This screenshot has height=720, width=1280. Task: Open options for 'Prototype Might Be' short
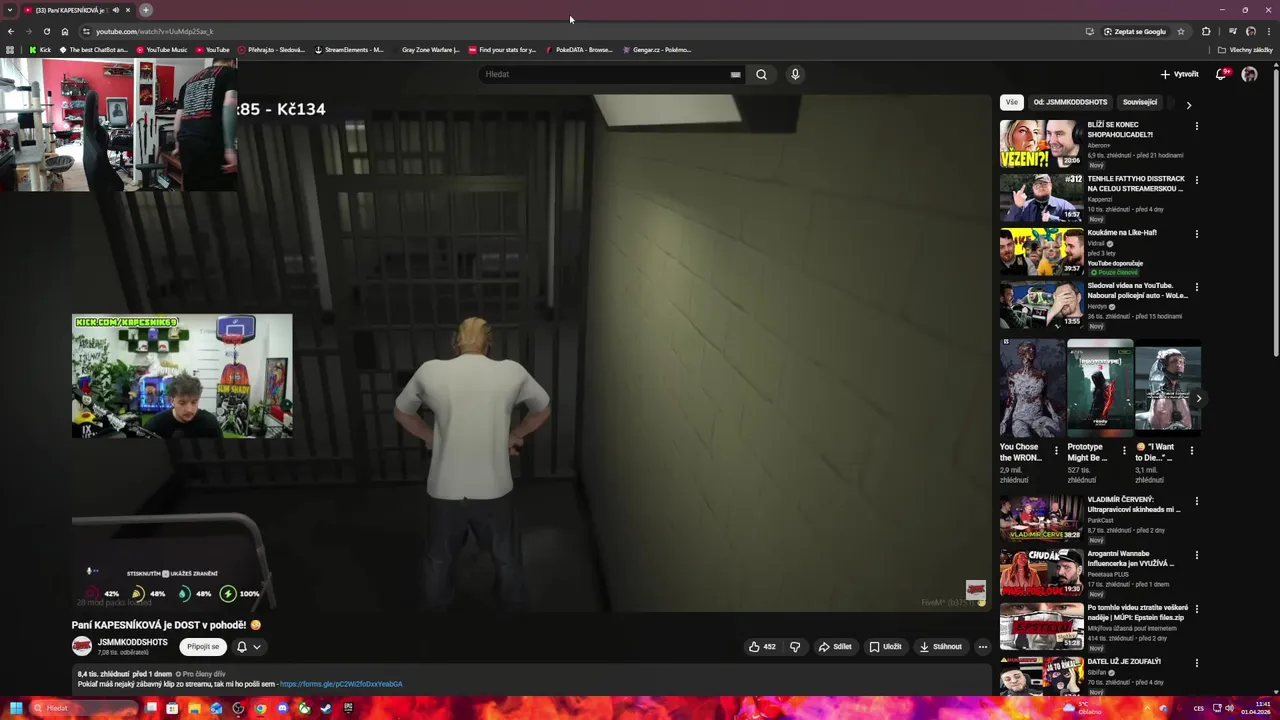[1124, 451]
